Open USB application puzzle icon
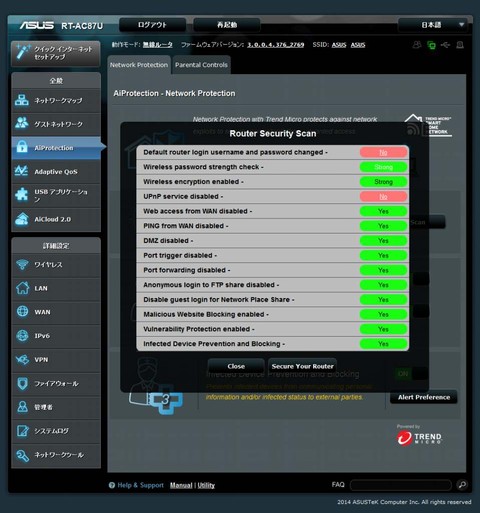The height and width of the screenshot is (513, 480). [22, 195]
